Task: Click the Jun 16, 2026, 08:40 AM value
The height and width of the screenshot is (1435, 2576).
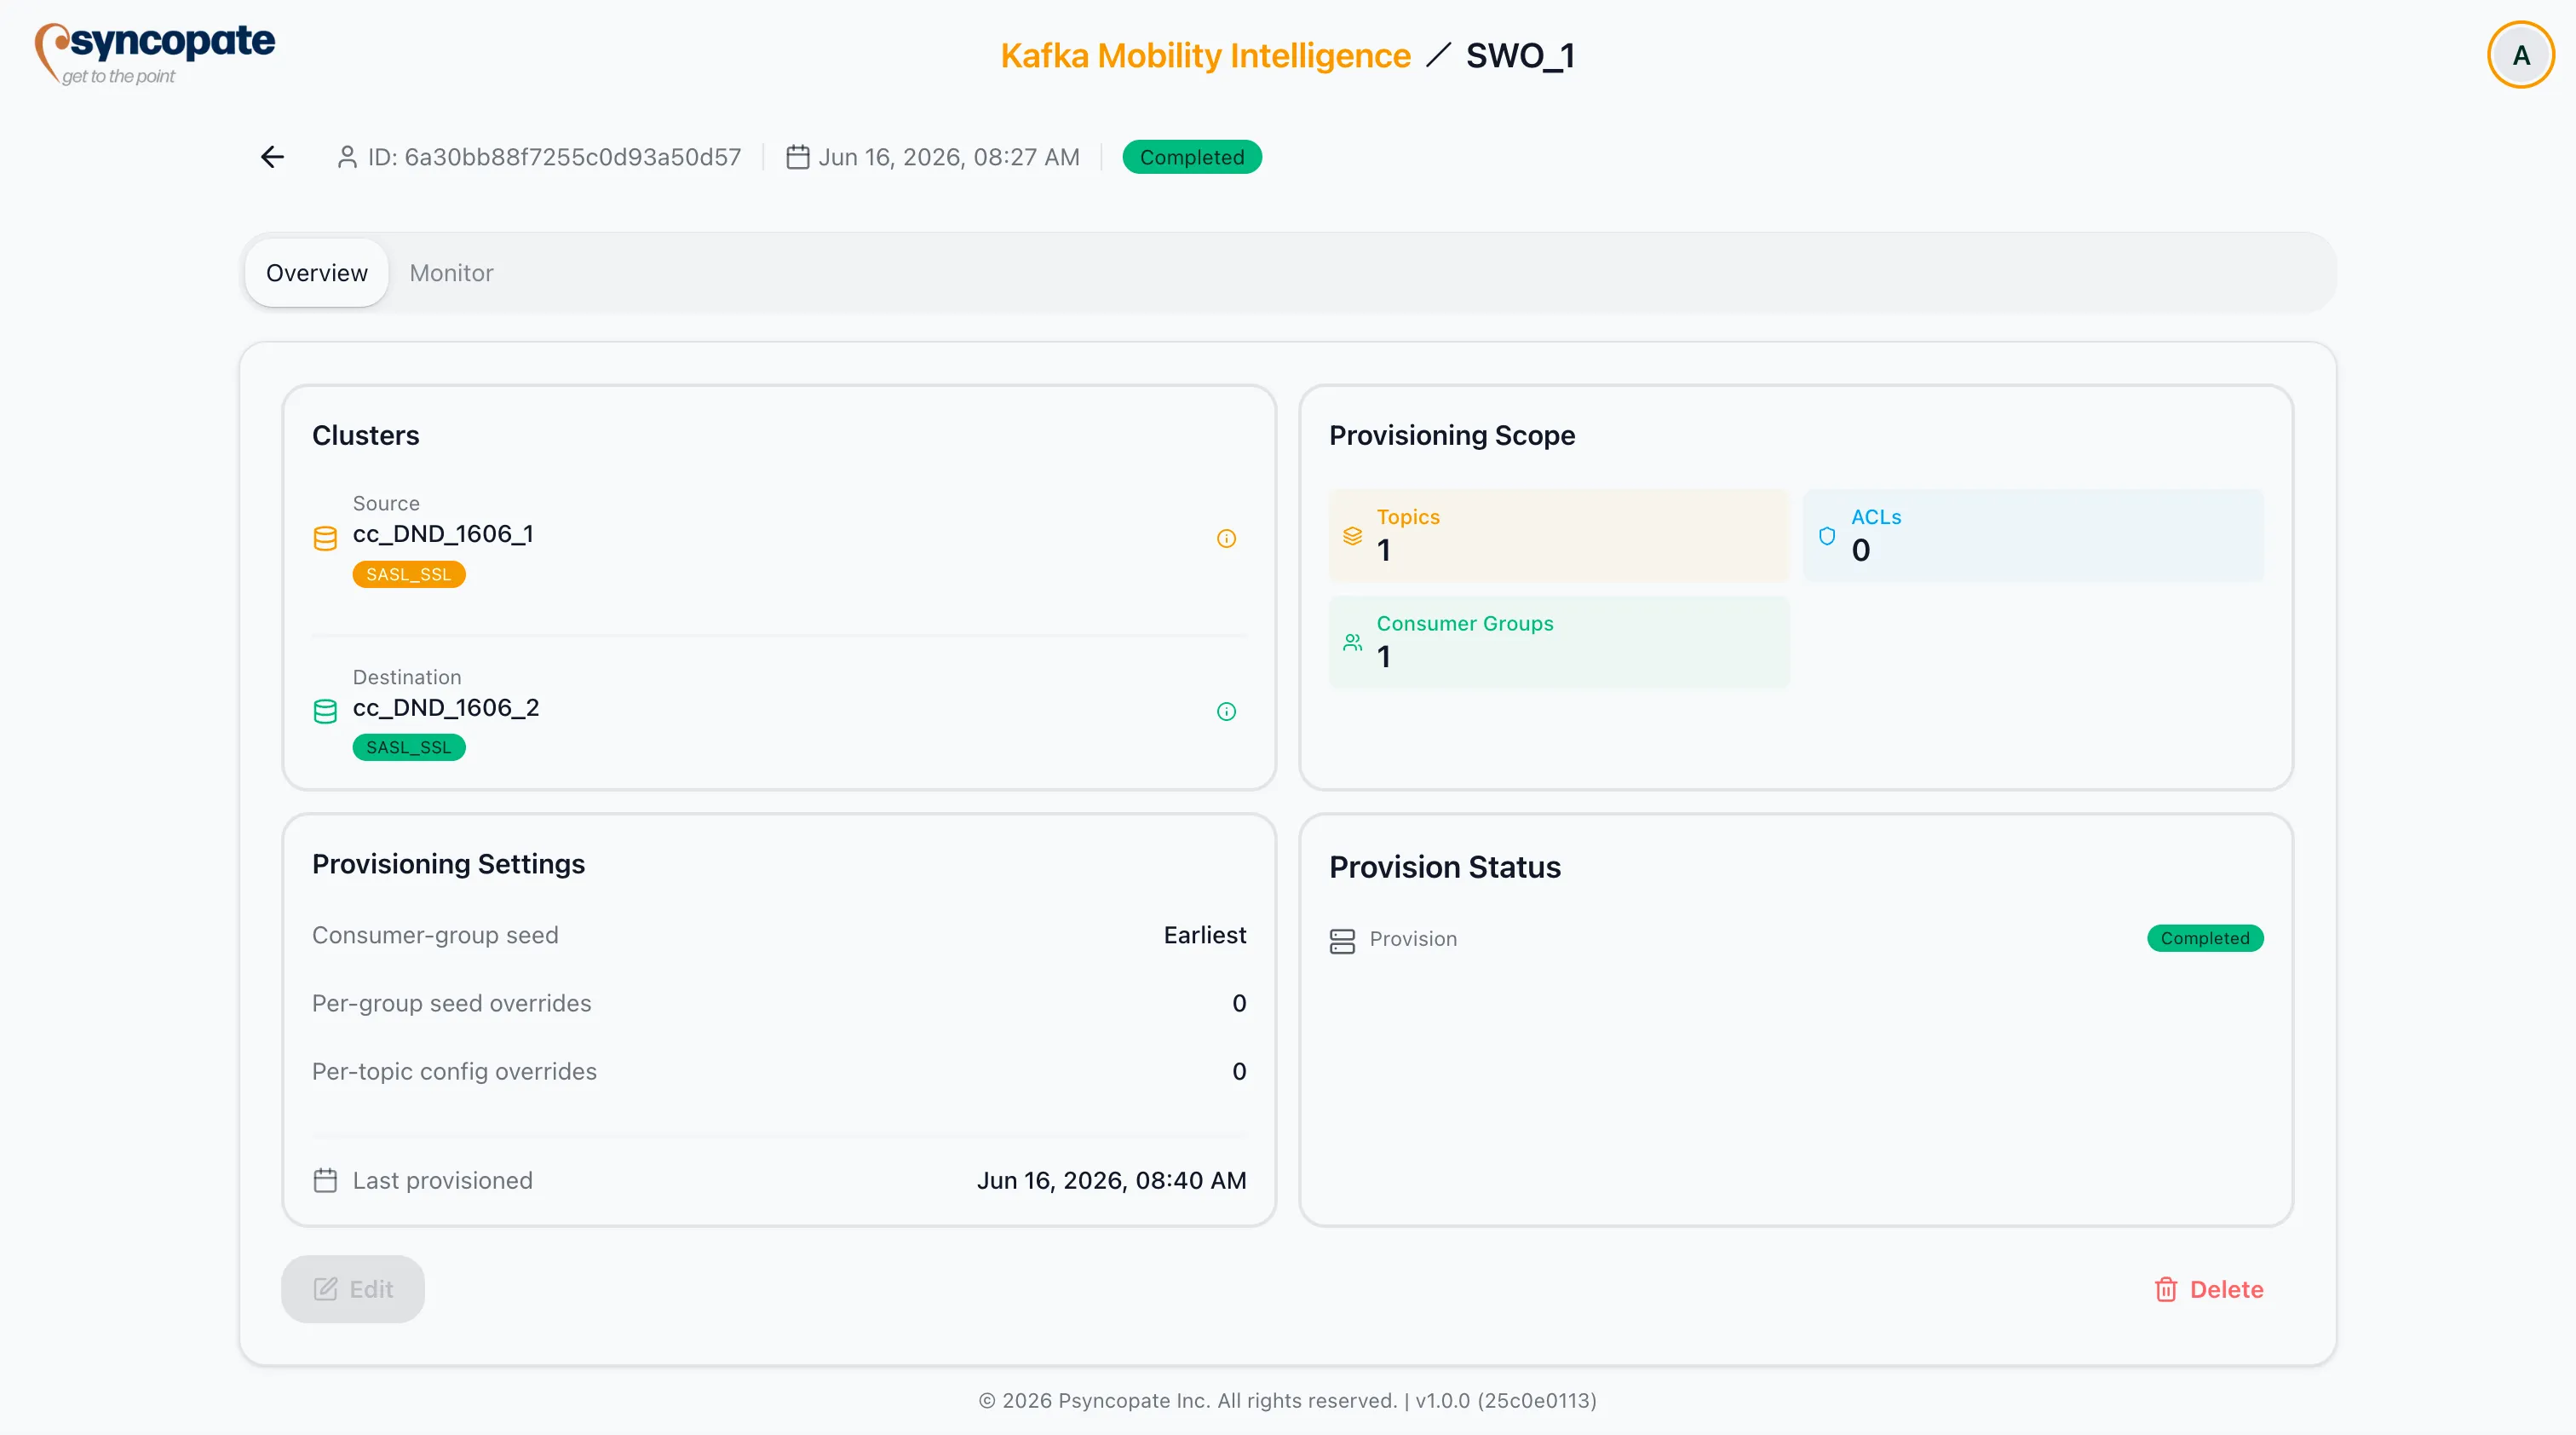Action: click(x=1111, y=1181)
